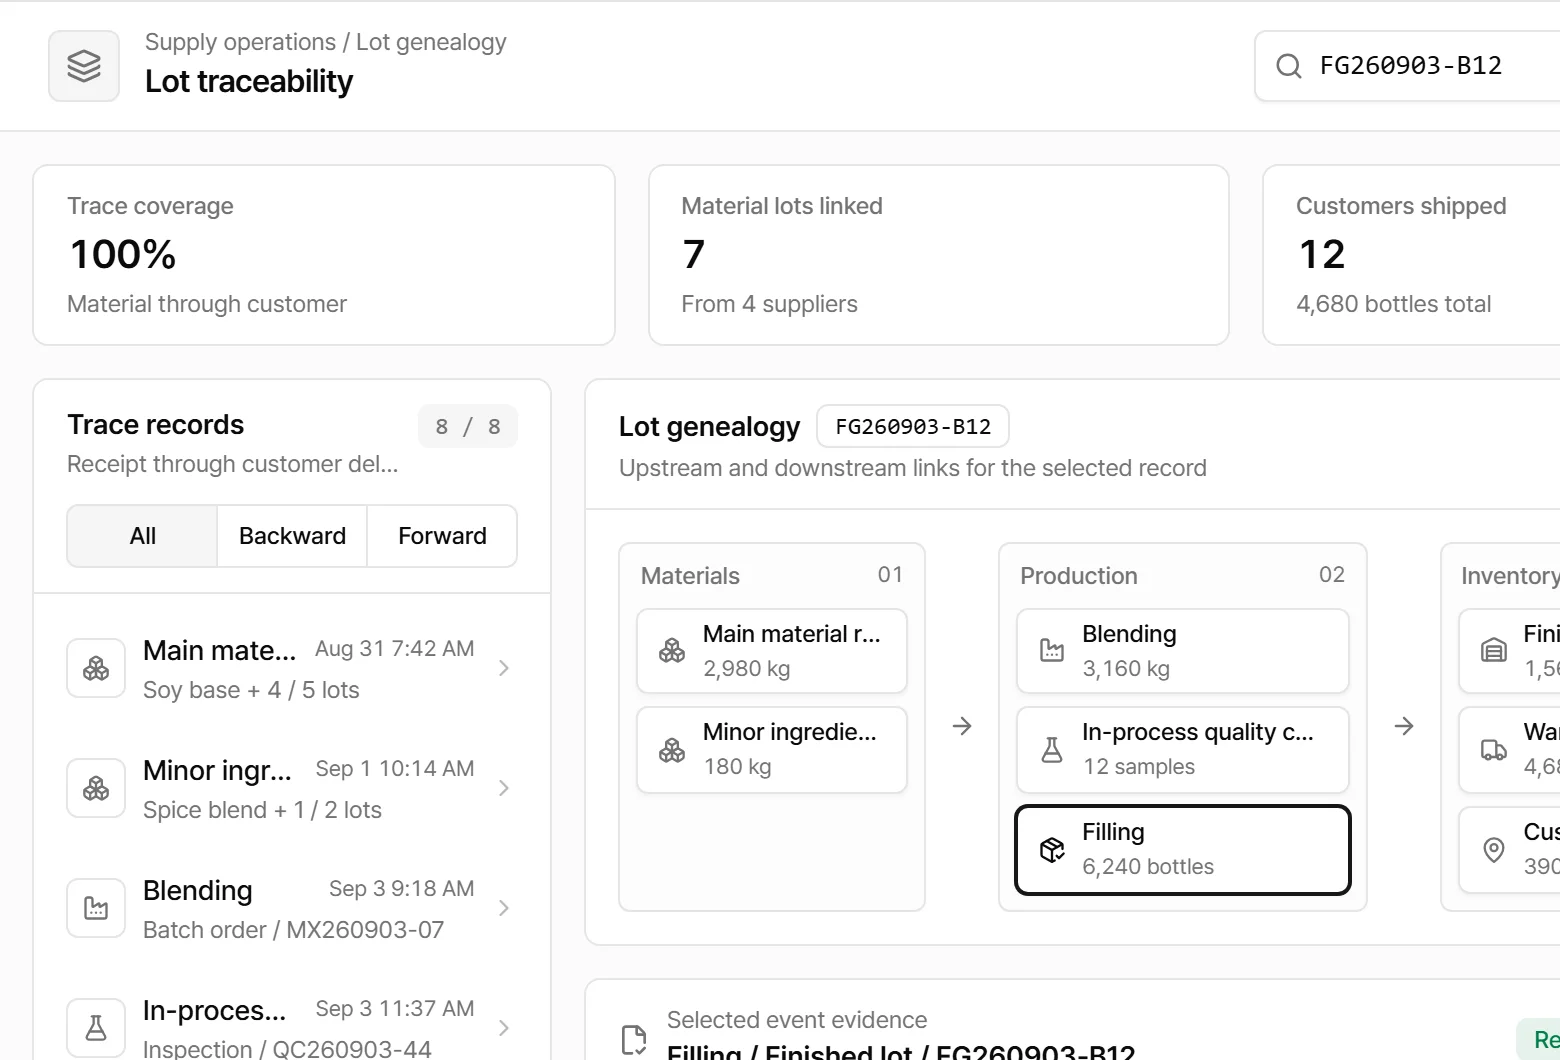Expand the Blending record chevron
1560x1060 pixels.
coord(504,908)
